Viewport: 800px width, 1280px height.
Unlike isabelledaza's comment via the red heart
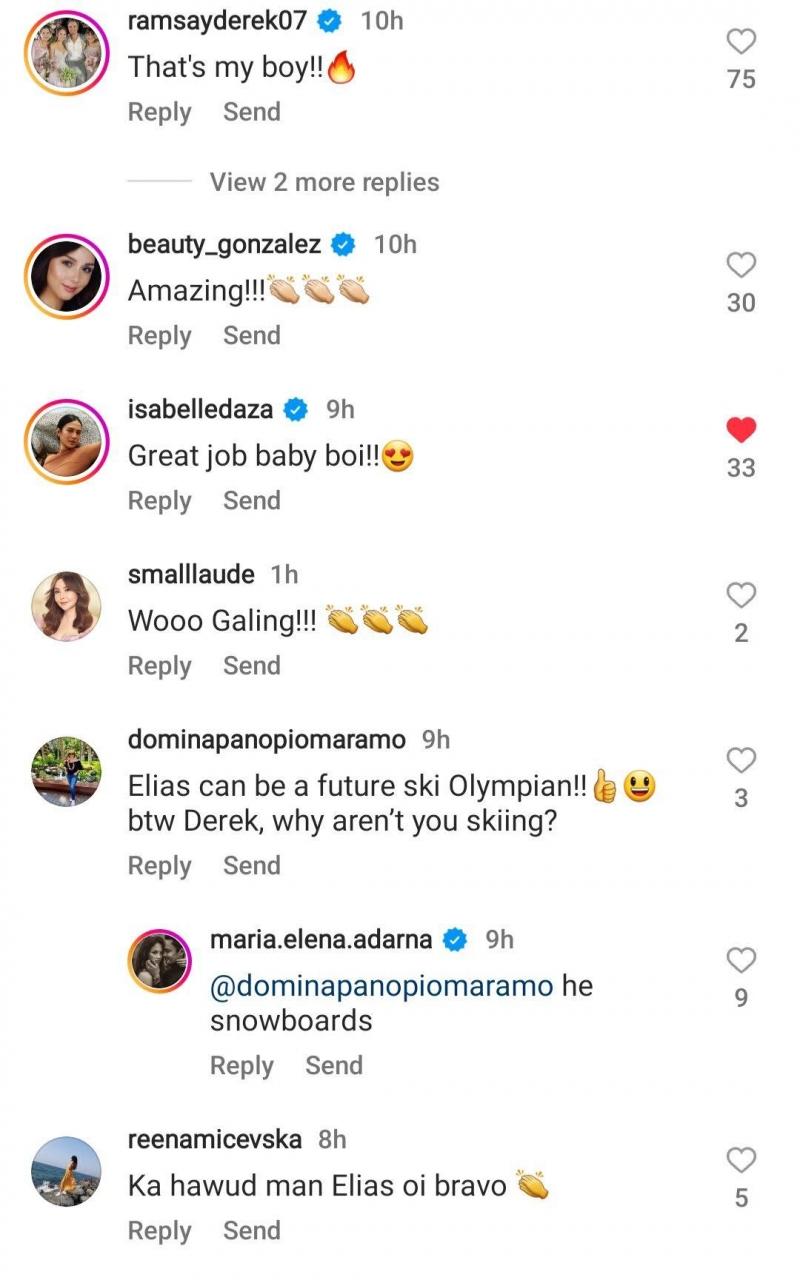click(741, 429)
